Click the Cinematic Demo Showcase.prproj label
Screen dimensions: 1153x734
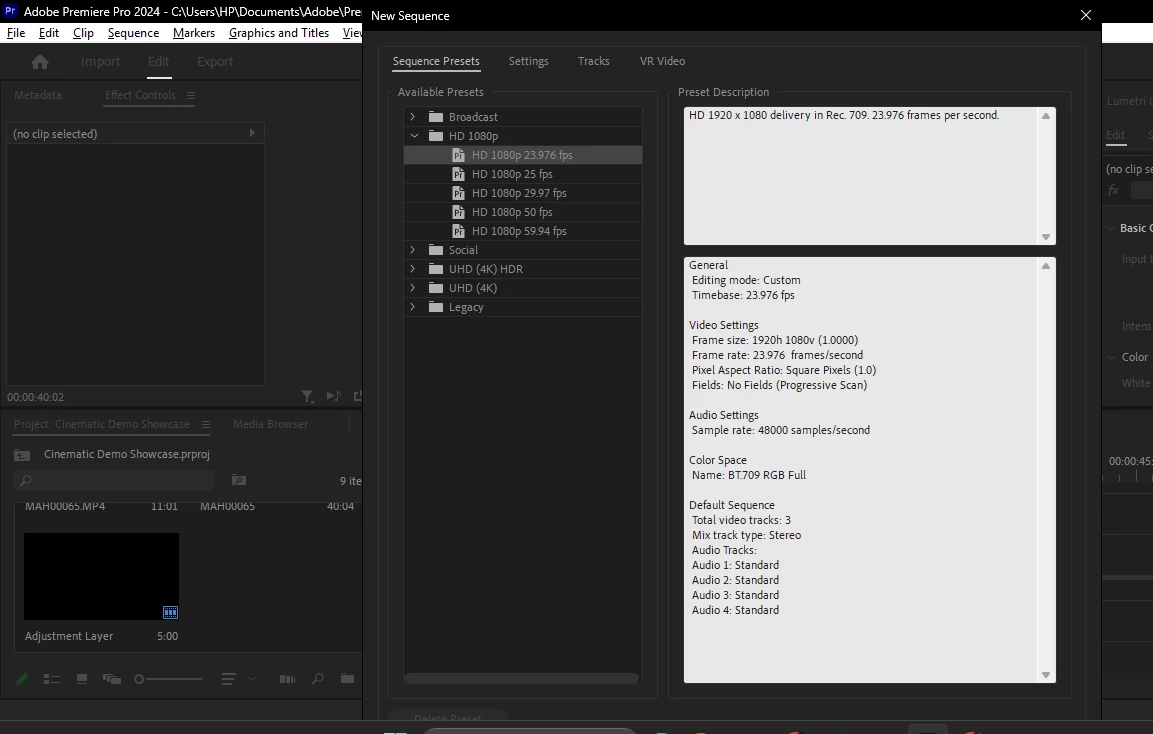click(x=126, y=455)
